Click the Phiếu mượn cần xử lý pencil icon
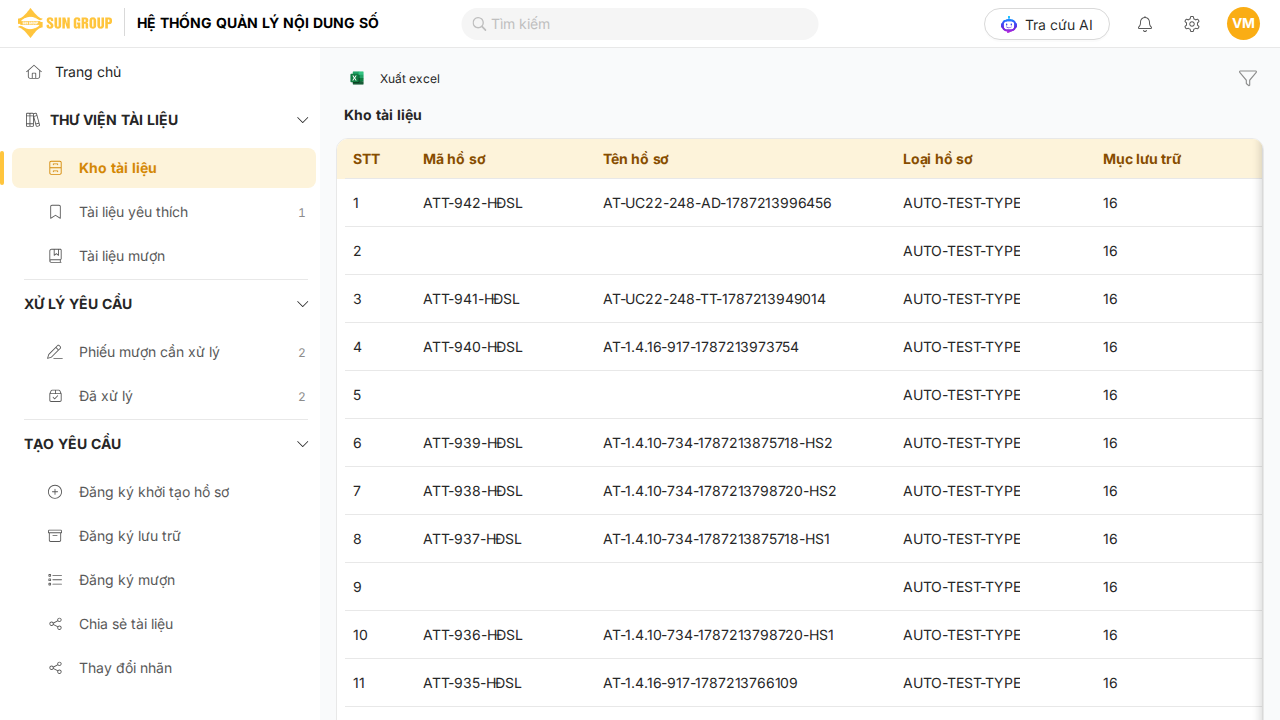 55,352
